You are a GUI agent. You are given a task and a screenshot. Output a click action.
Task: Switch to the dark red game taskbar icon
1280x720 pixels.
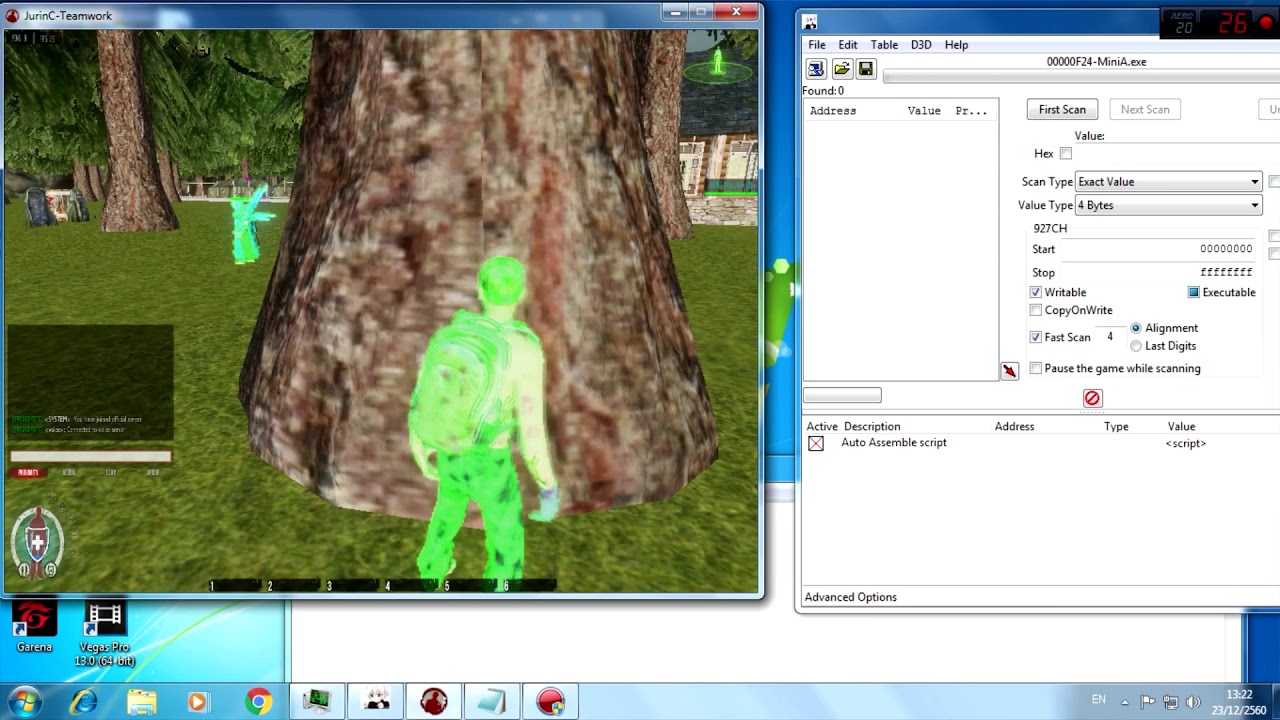[x=434, y=702]
